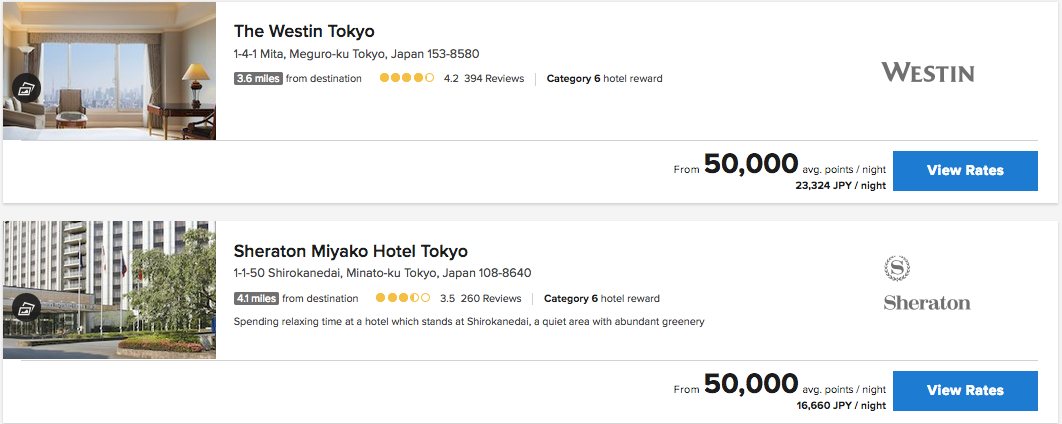Read the 394 Reviews for Westin
This screenshot has height=424, width=1062.
(x=494, y=79)
